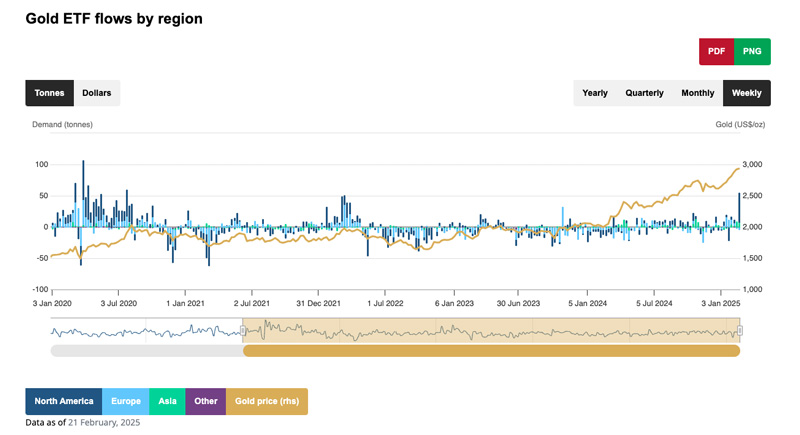Toggle North America series in legend
The height and width of the screenshot is (435, 800).
(63, 401)
